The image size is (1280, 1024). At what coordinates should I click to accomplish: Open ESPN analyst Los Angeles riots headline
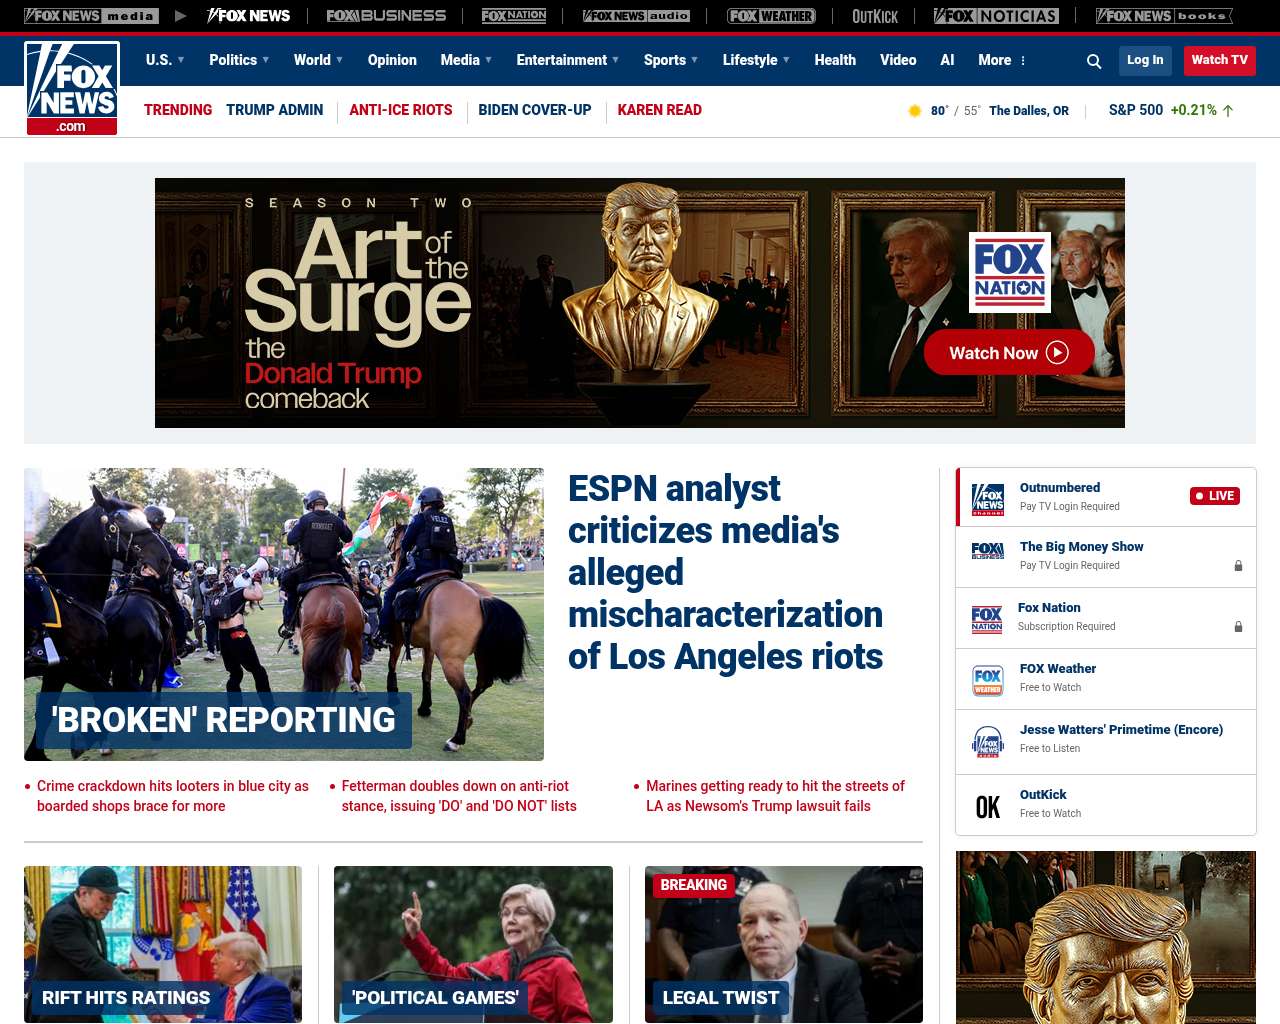pos(725,572)
